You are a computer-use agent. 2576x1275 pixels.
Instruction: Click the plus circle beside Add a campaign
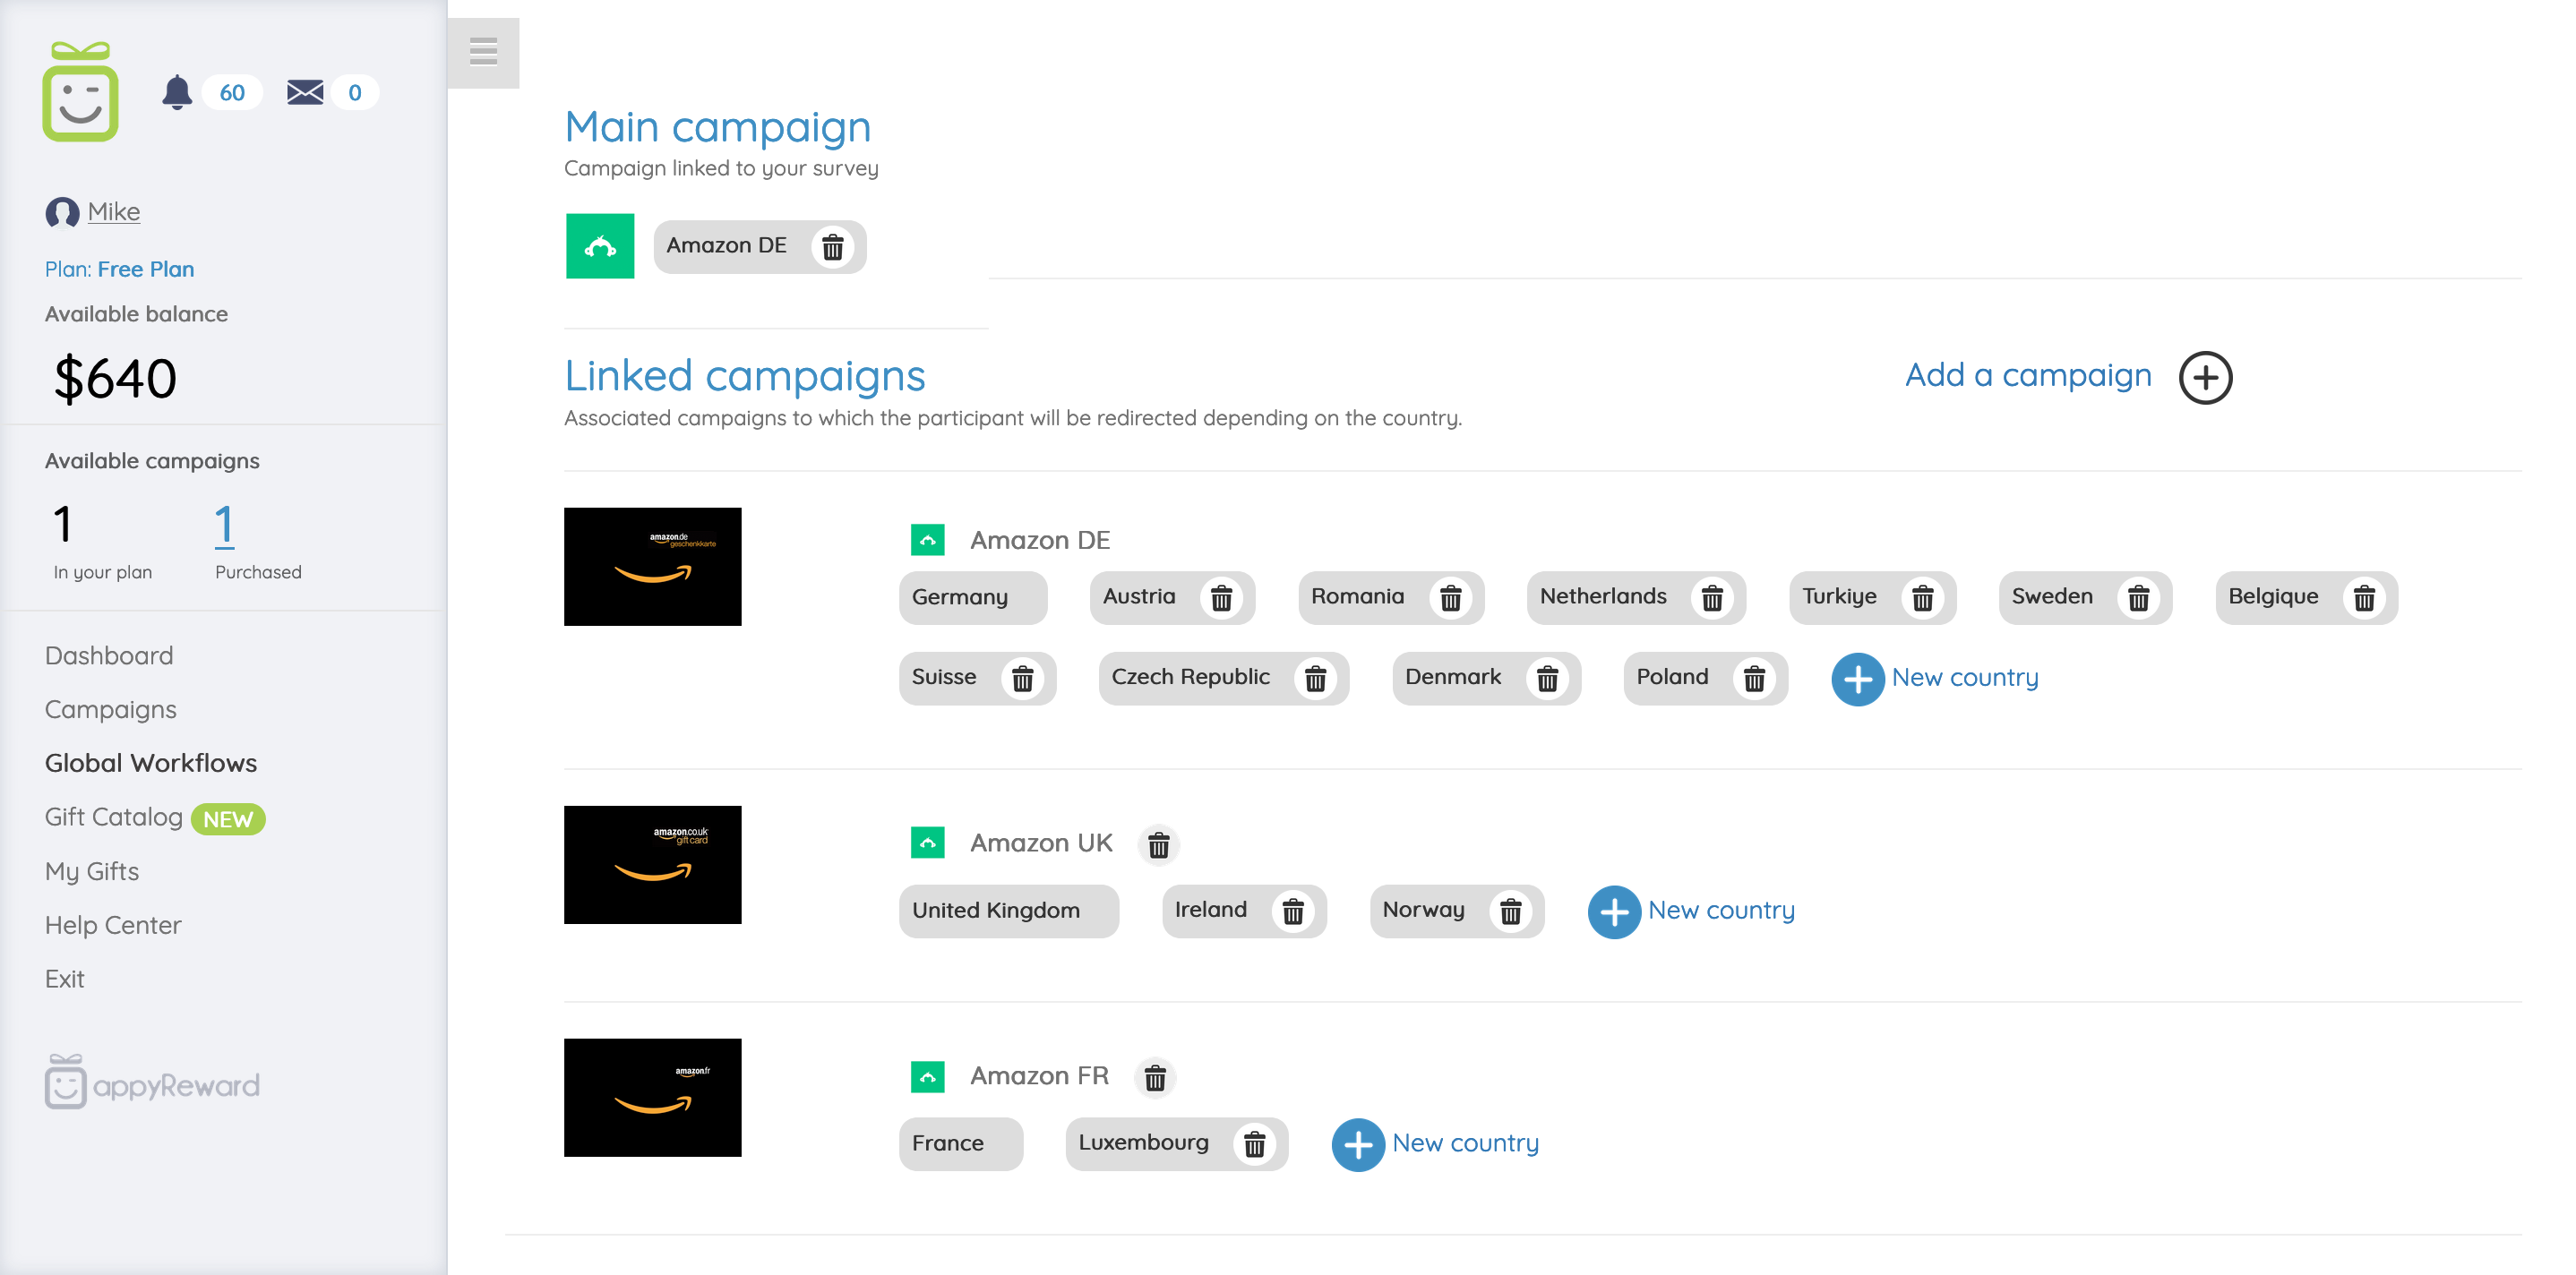(x=2205, y=377)
